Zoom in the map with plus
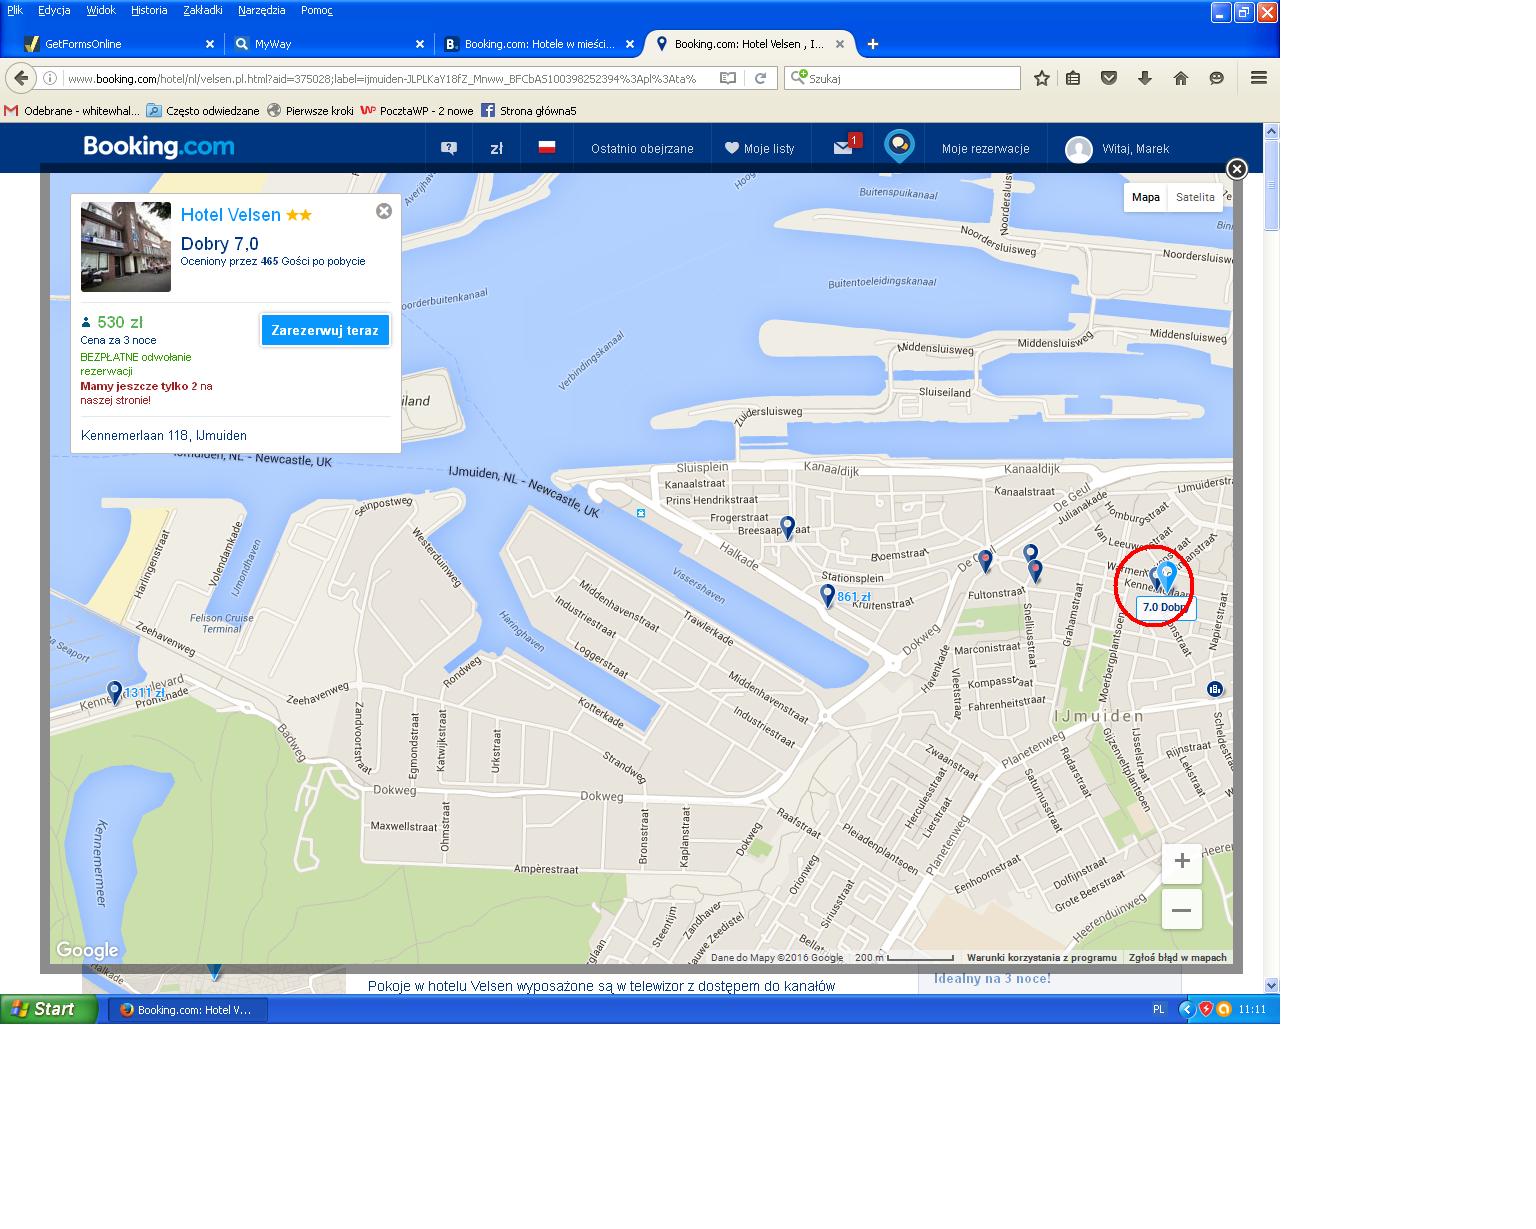 point(1182,861)
